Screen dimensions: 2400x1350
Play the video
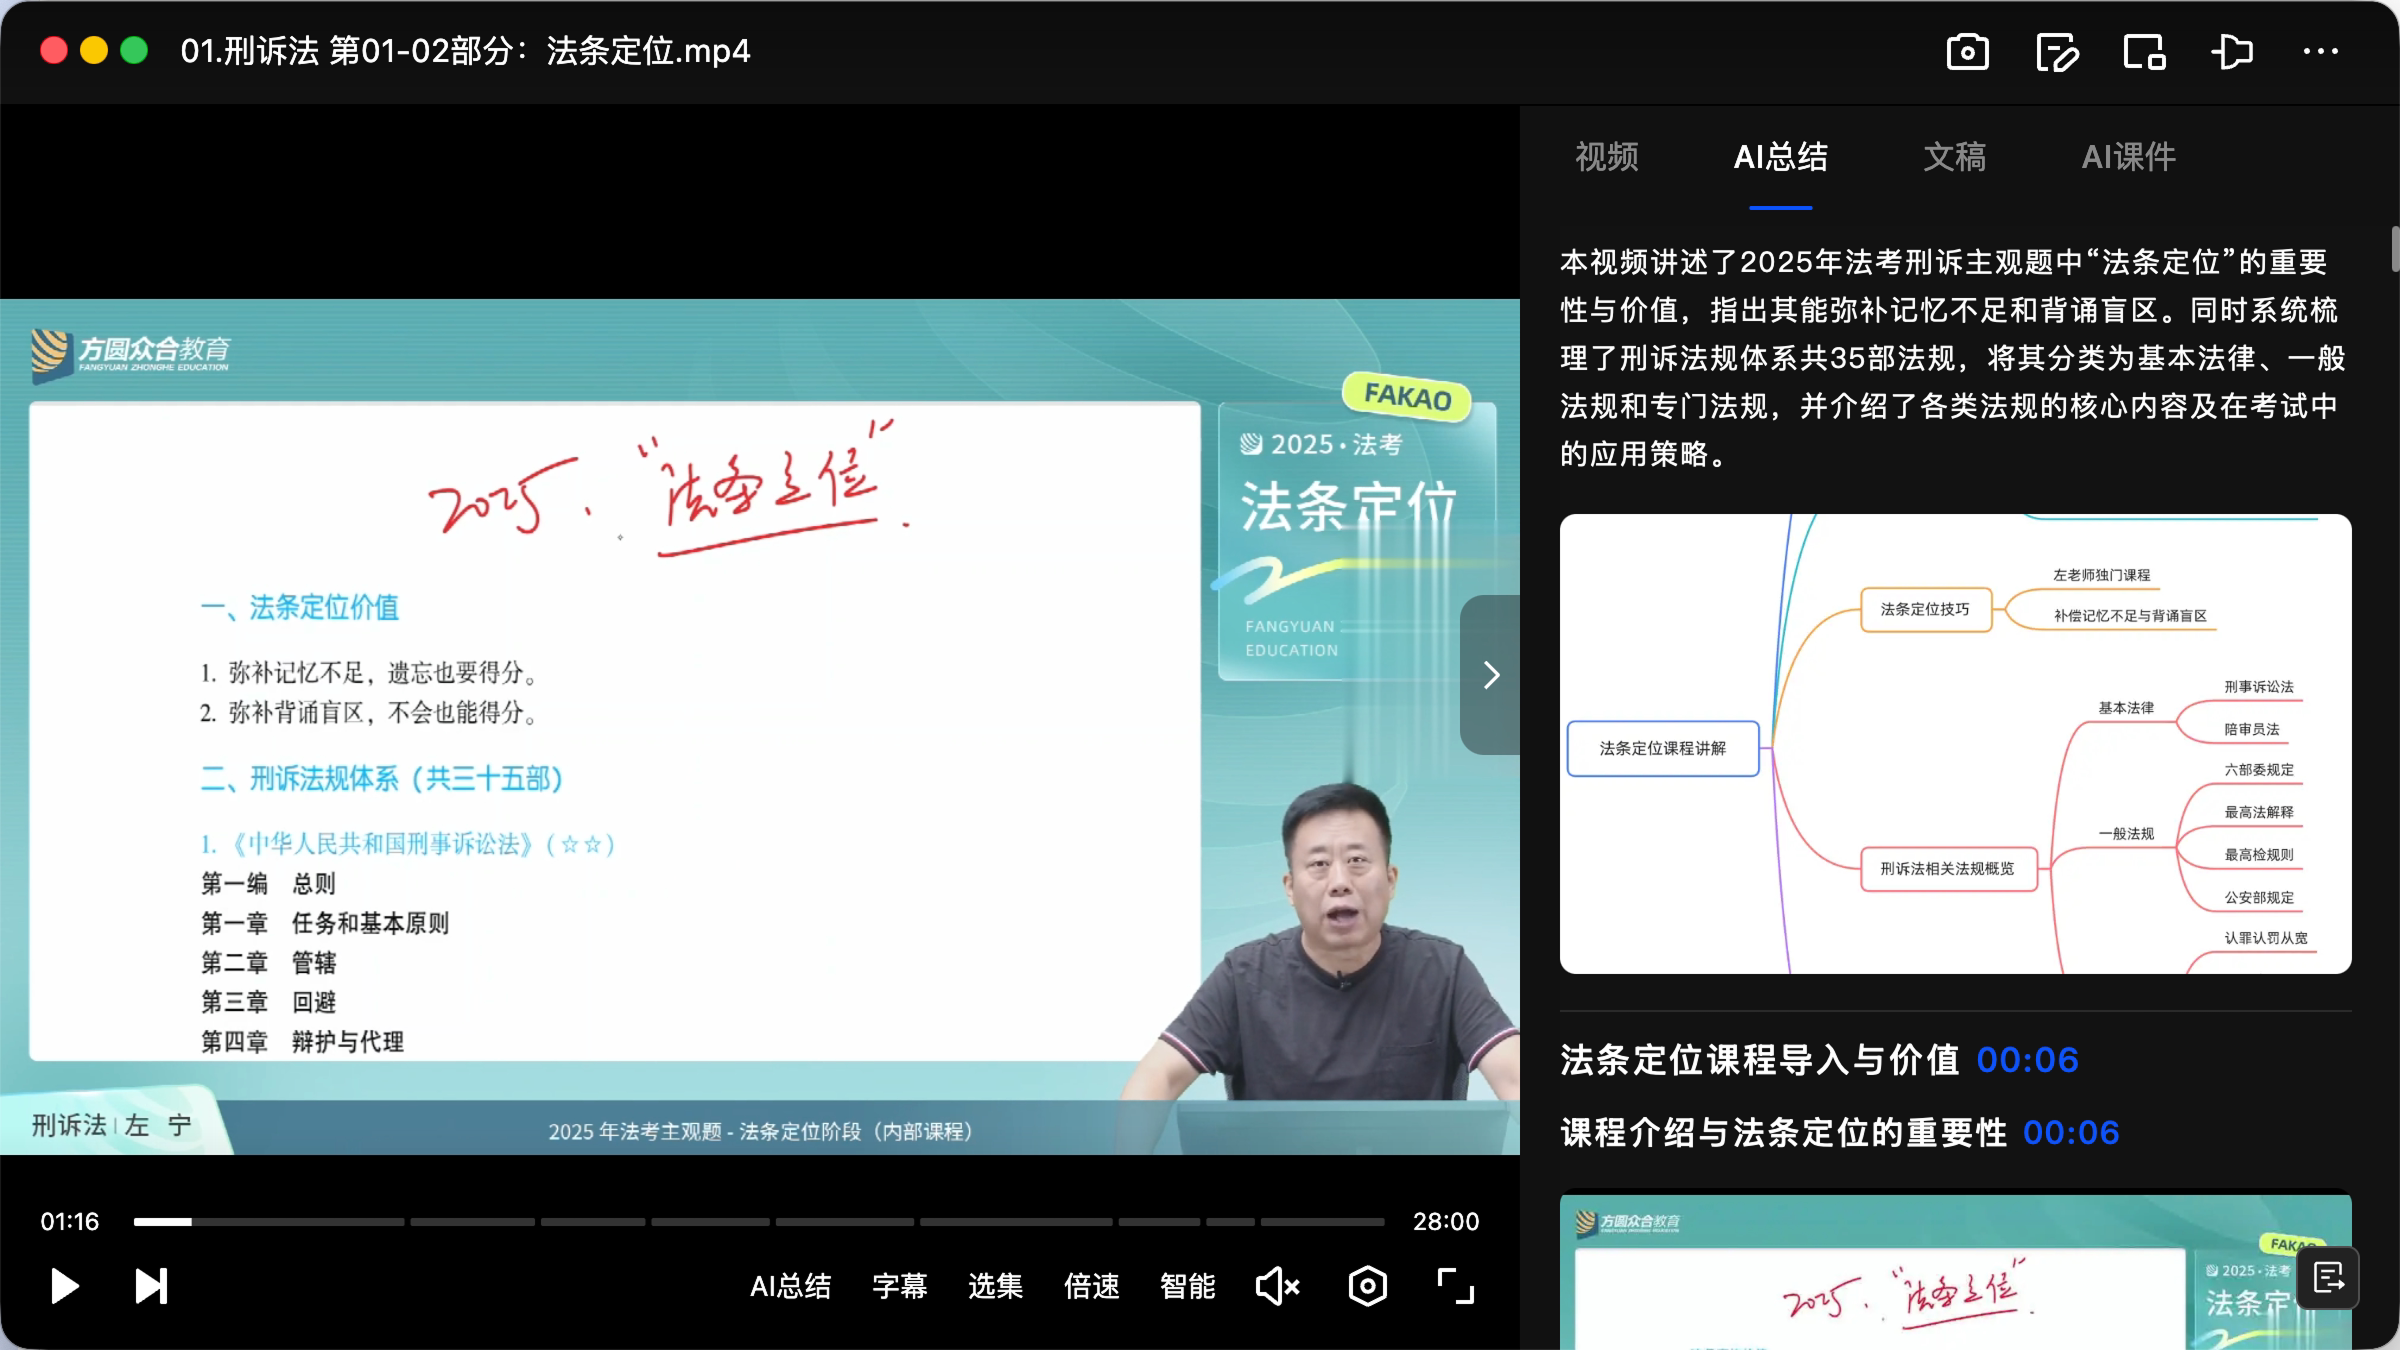[x=64, y=1286]
